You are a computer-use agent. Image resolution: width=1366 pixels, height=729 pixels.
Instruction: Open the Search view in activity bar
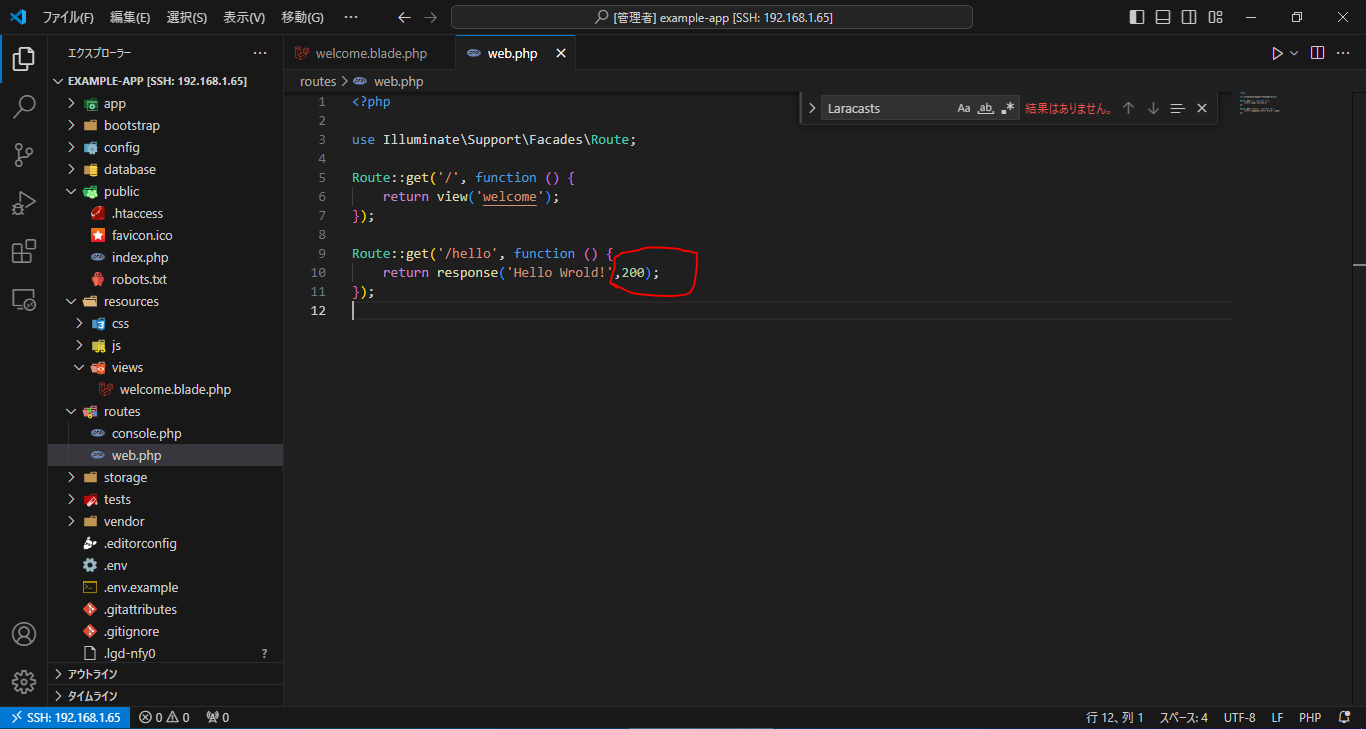coord(24,107)
